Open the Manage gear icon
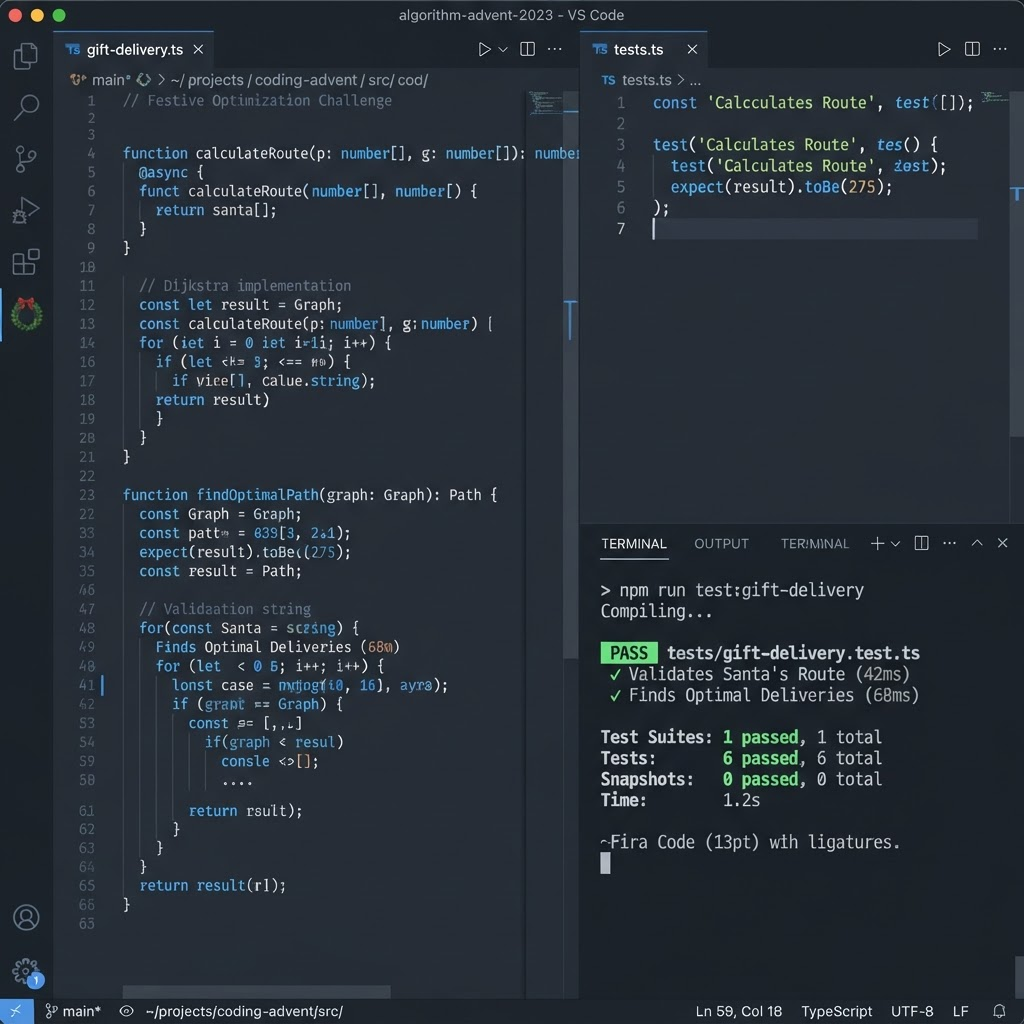Viewport: 1024px width, 1024px height. tap(26, 972)
